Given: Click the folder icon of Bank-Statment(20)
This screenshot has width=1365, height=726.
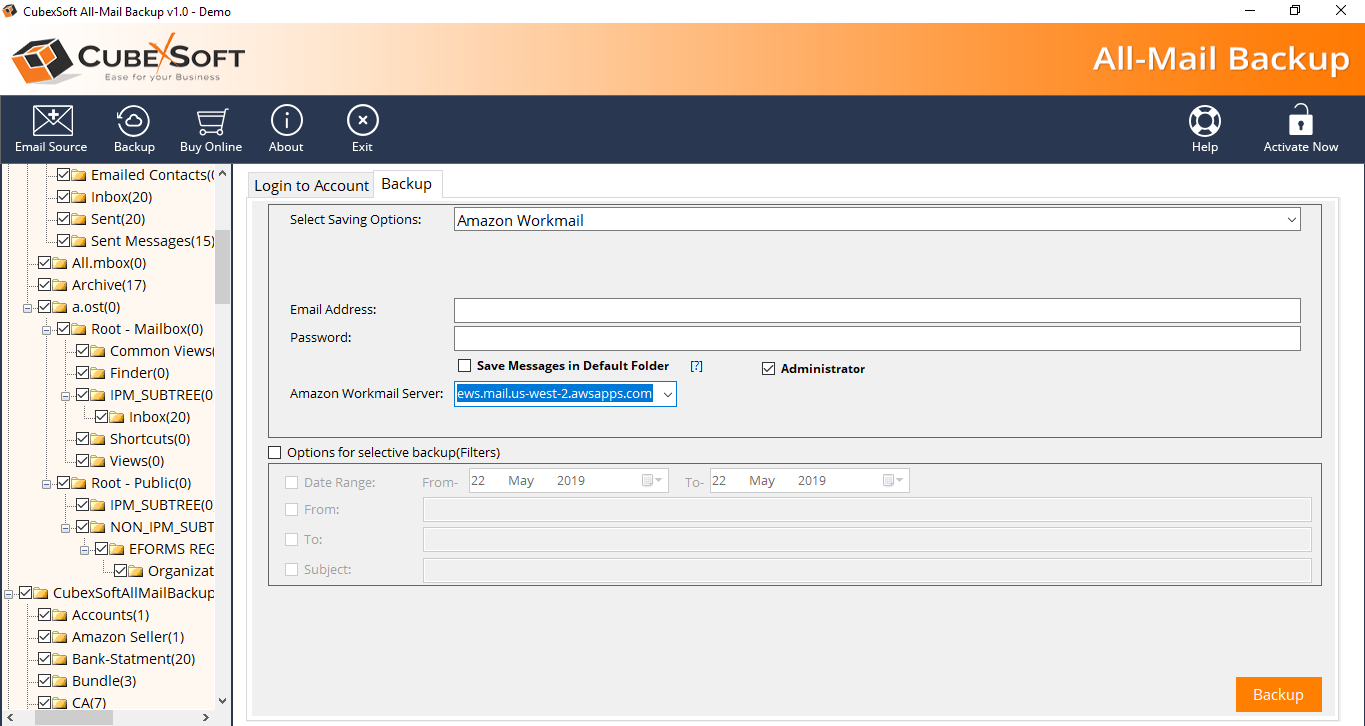Looking at the screenshot, I should 61,659.
